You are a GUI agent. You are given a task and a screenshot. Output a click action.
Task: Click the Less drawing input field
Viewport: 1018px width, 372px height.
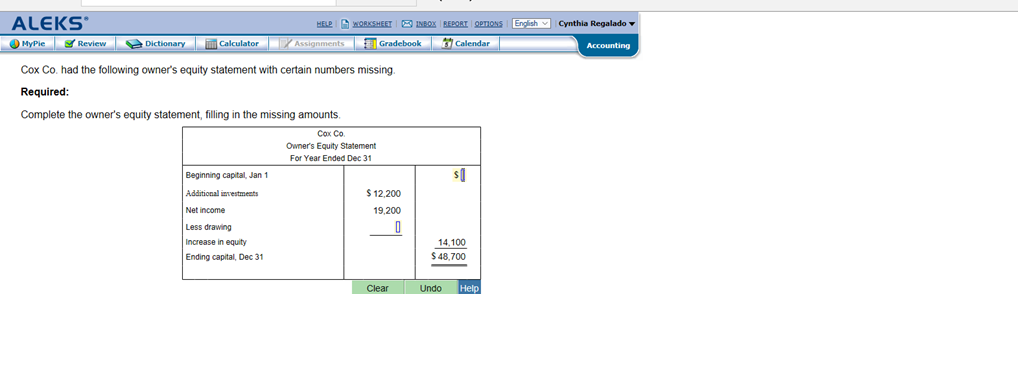coord(398,227)
